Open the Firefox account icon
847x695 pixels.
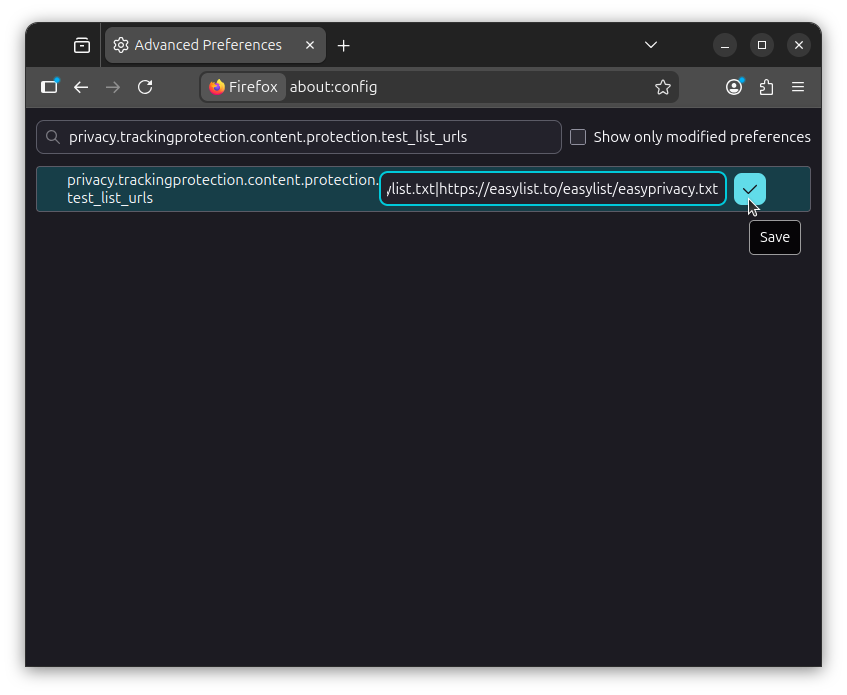[734, 87]
